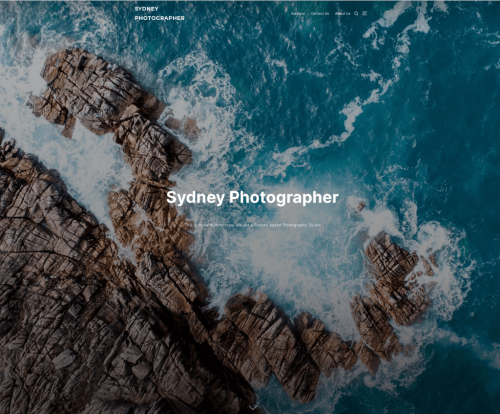Viewport: 500px width, 414px height.
Task: Open the hamburger menu icon
Action: (365, 14)
